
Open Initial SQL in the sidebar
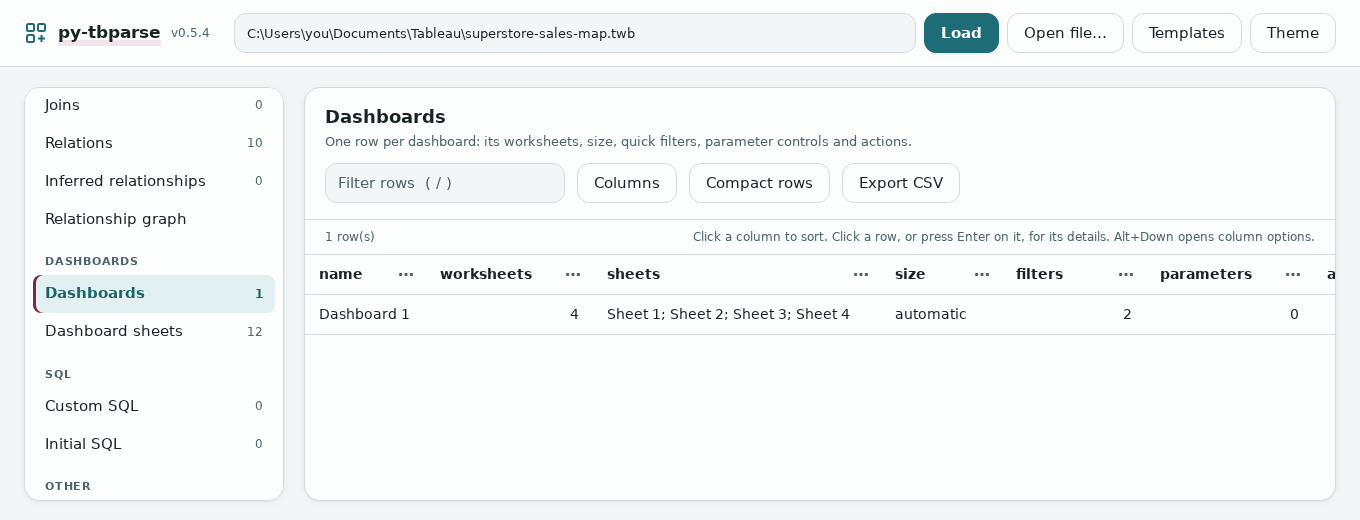click(x=154, y=444)
